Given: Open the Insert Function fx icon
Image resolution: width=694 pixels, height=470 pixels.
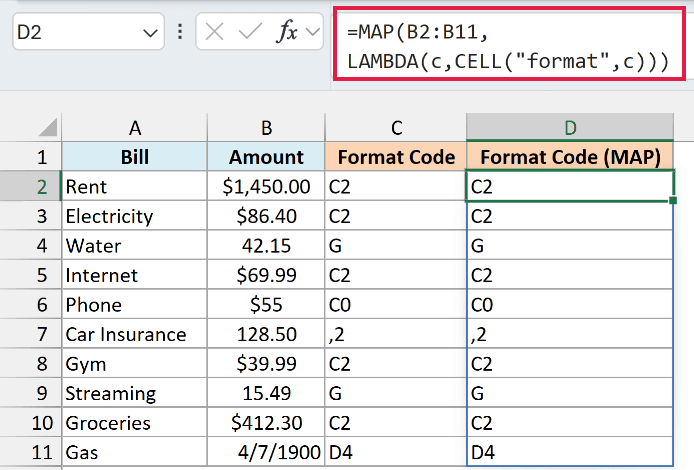Looking at the screenshot, I should tap(287, 32).
